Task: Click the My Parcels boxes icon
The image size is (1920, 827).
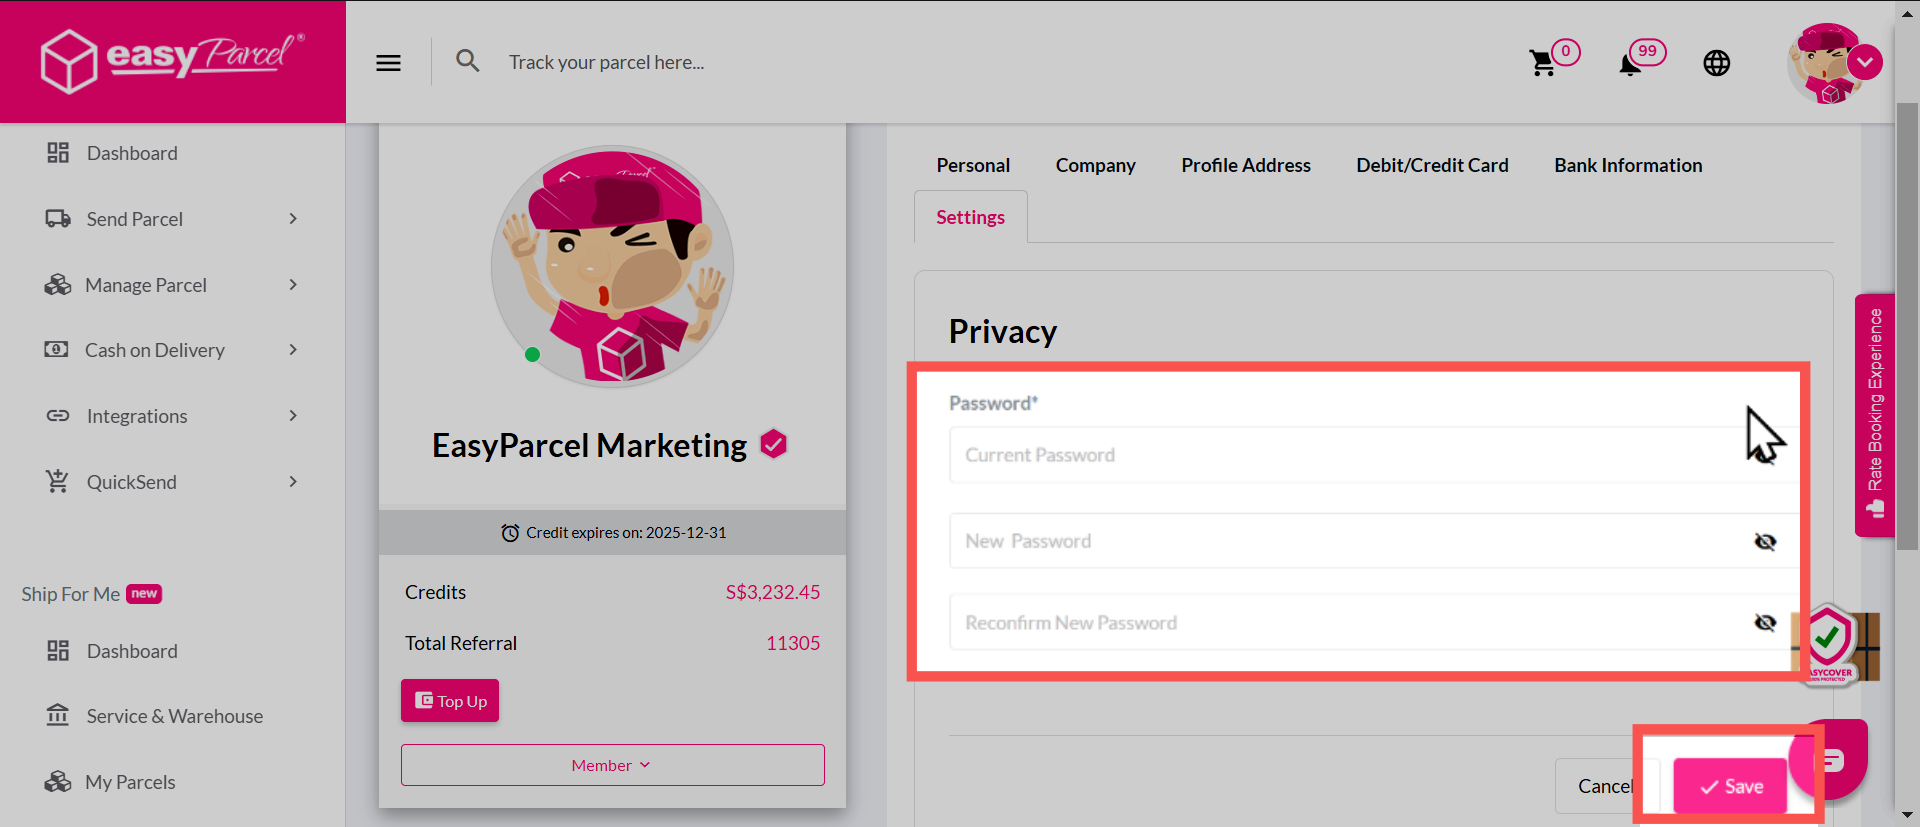Action: click(x=57, y=782)
